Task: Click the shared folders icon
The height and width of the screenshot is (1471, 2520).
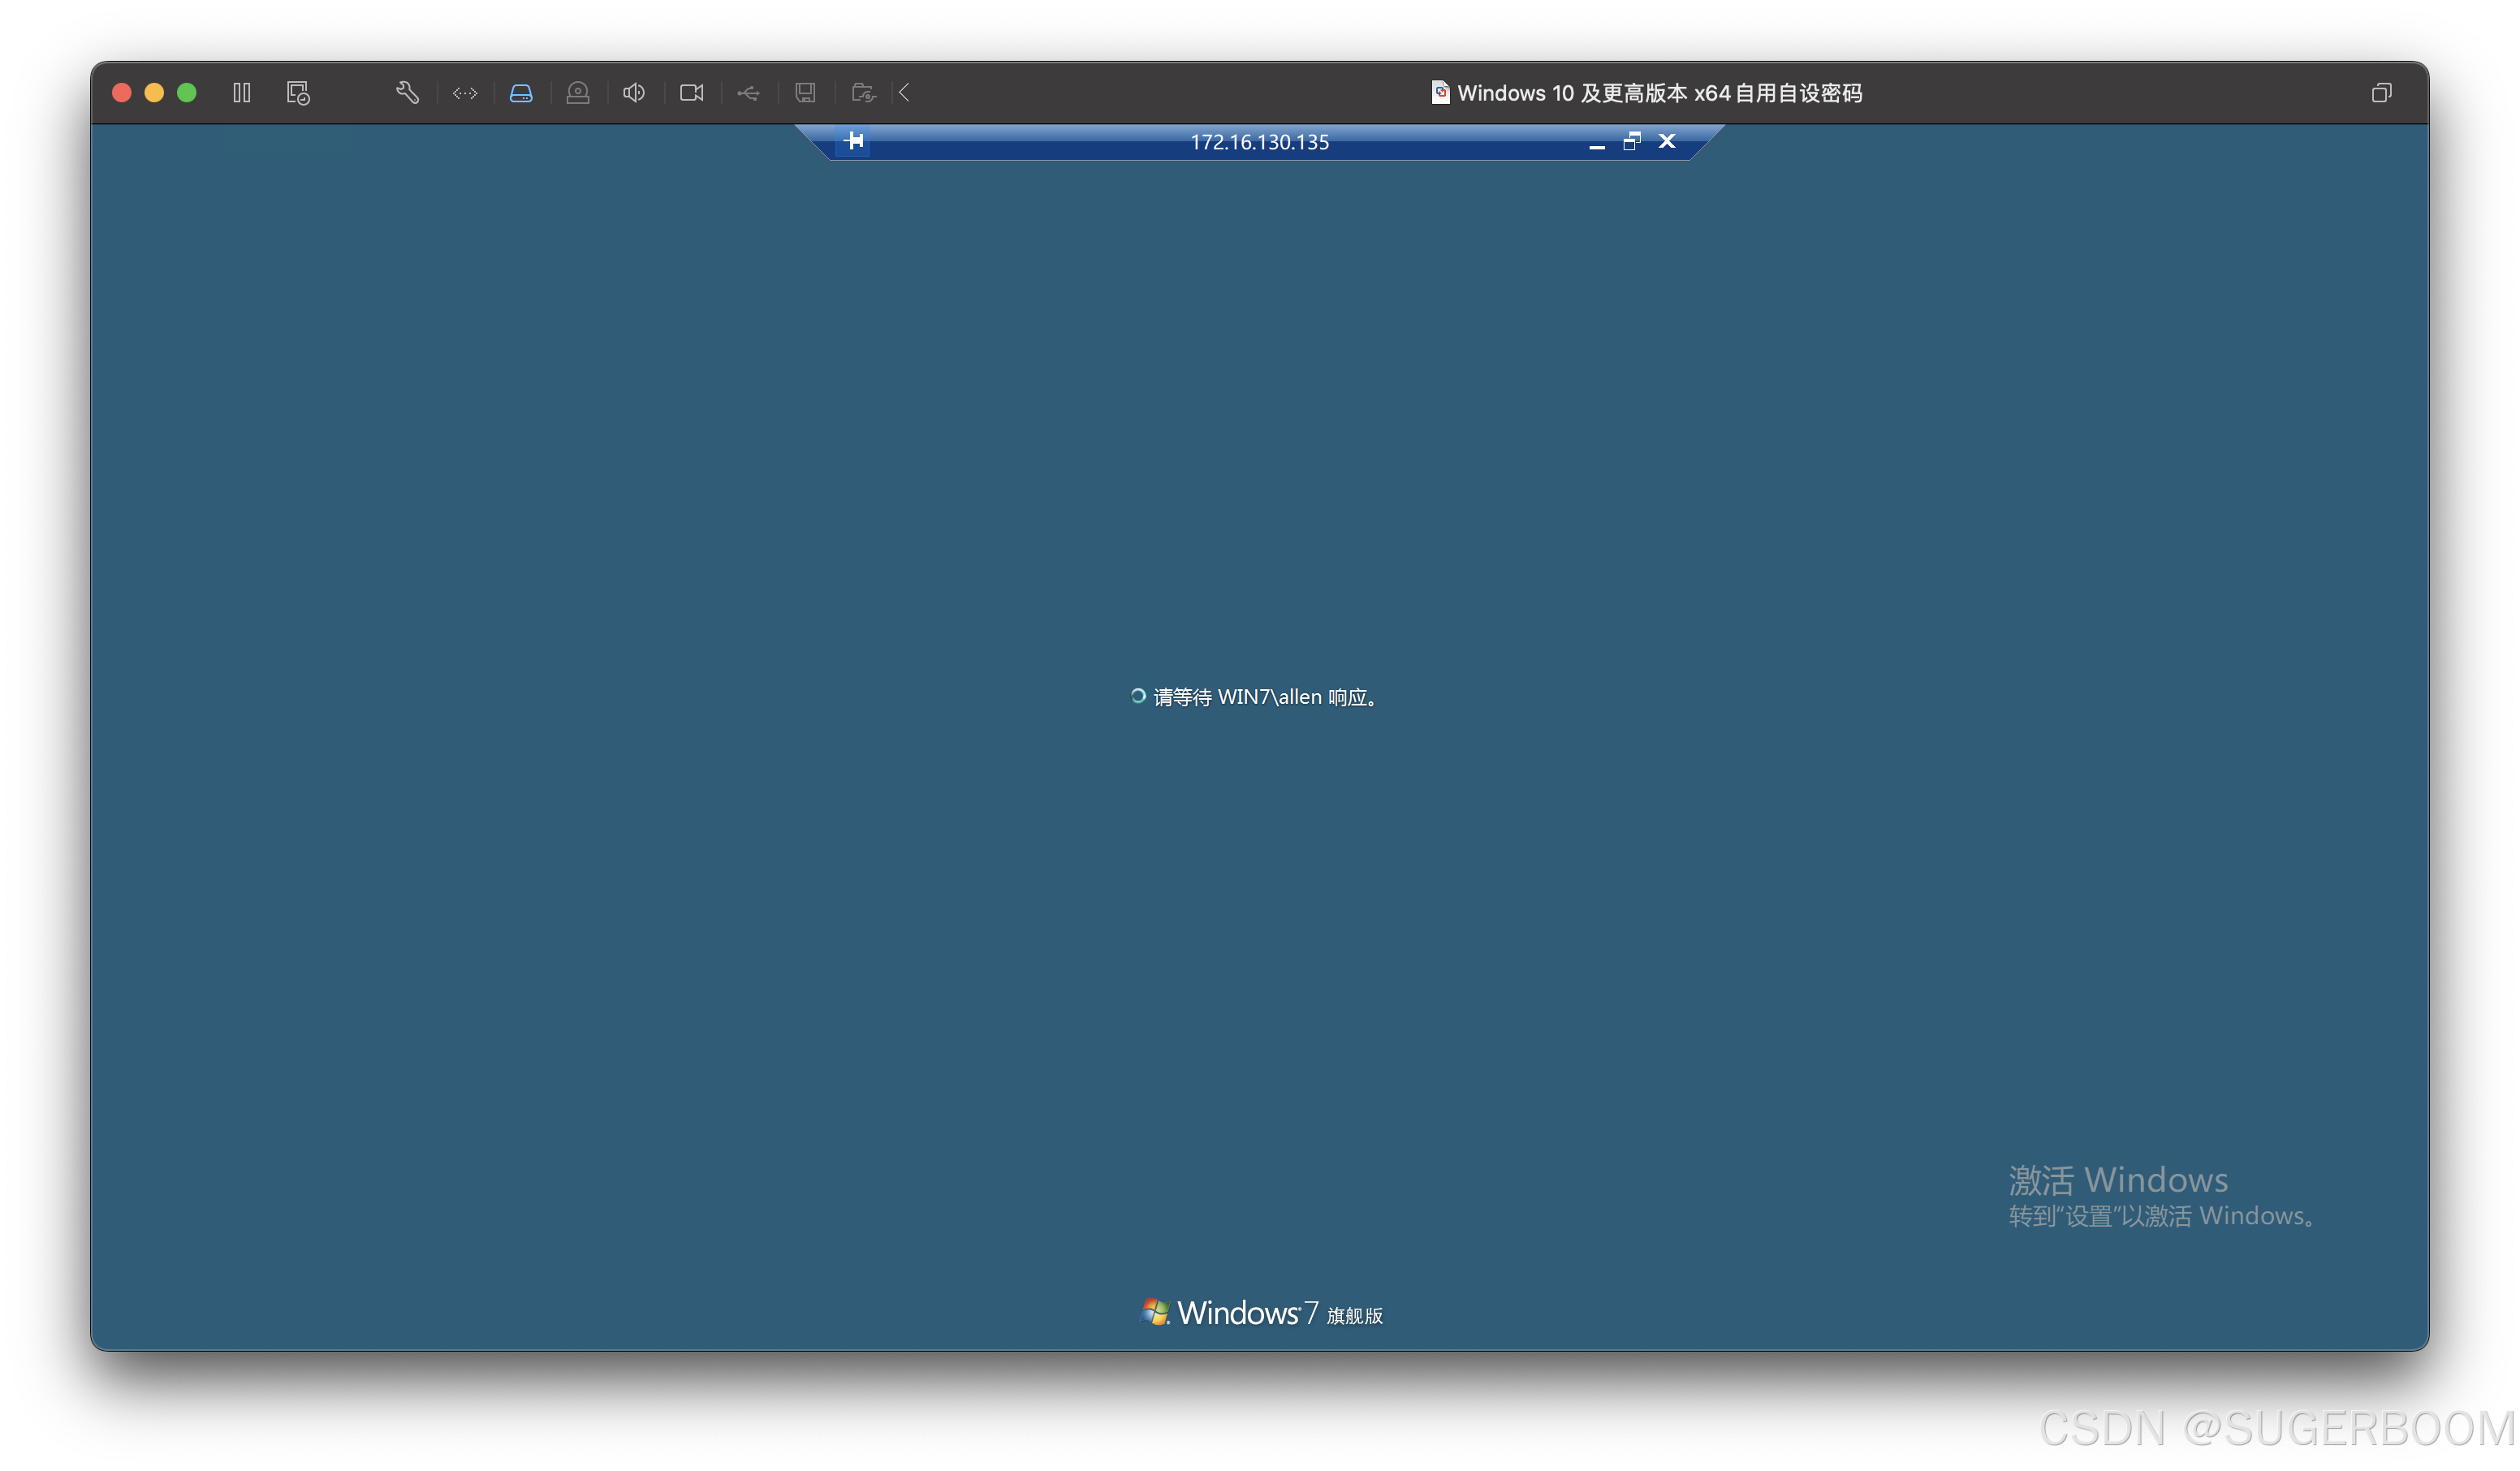Action: [x=864, y=93]
